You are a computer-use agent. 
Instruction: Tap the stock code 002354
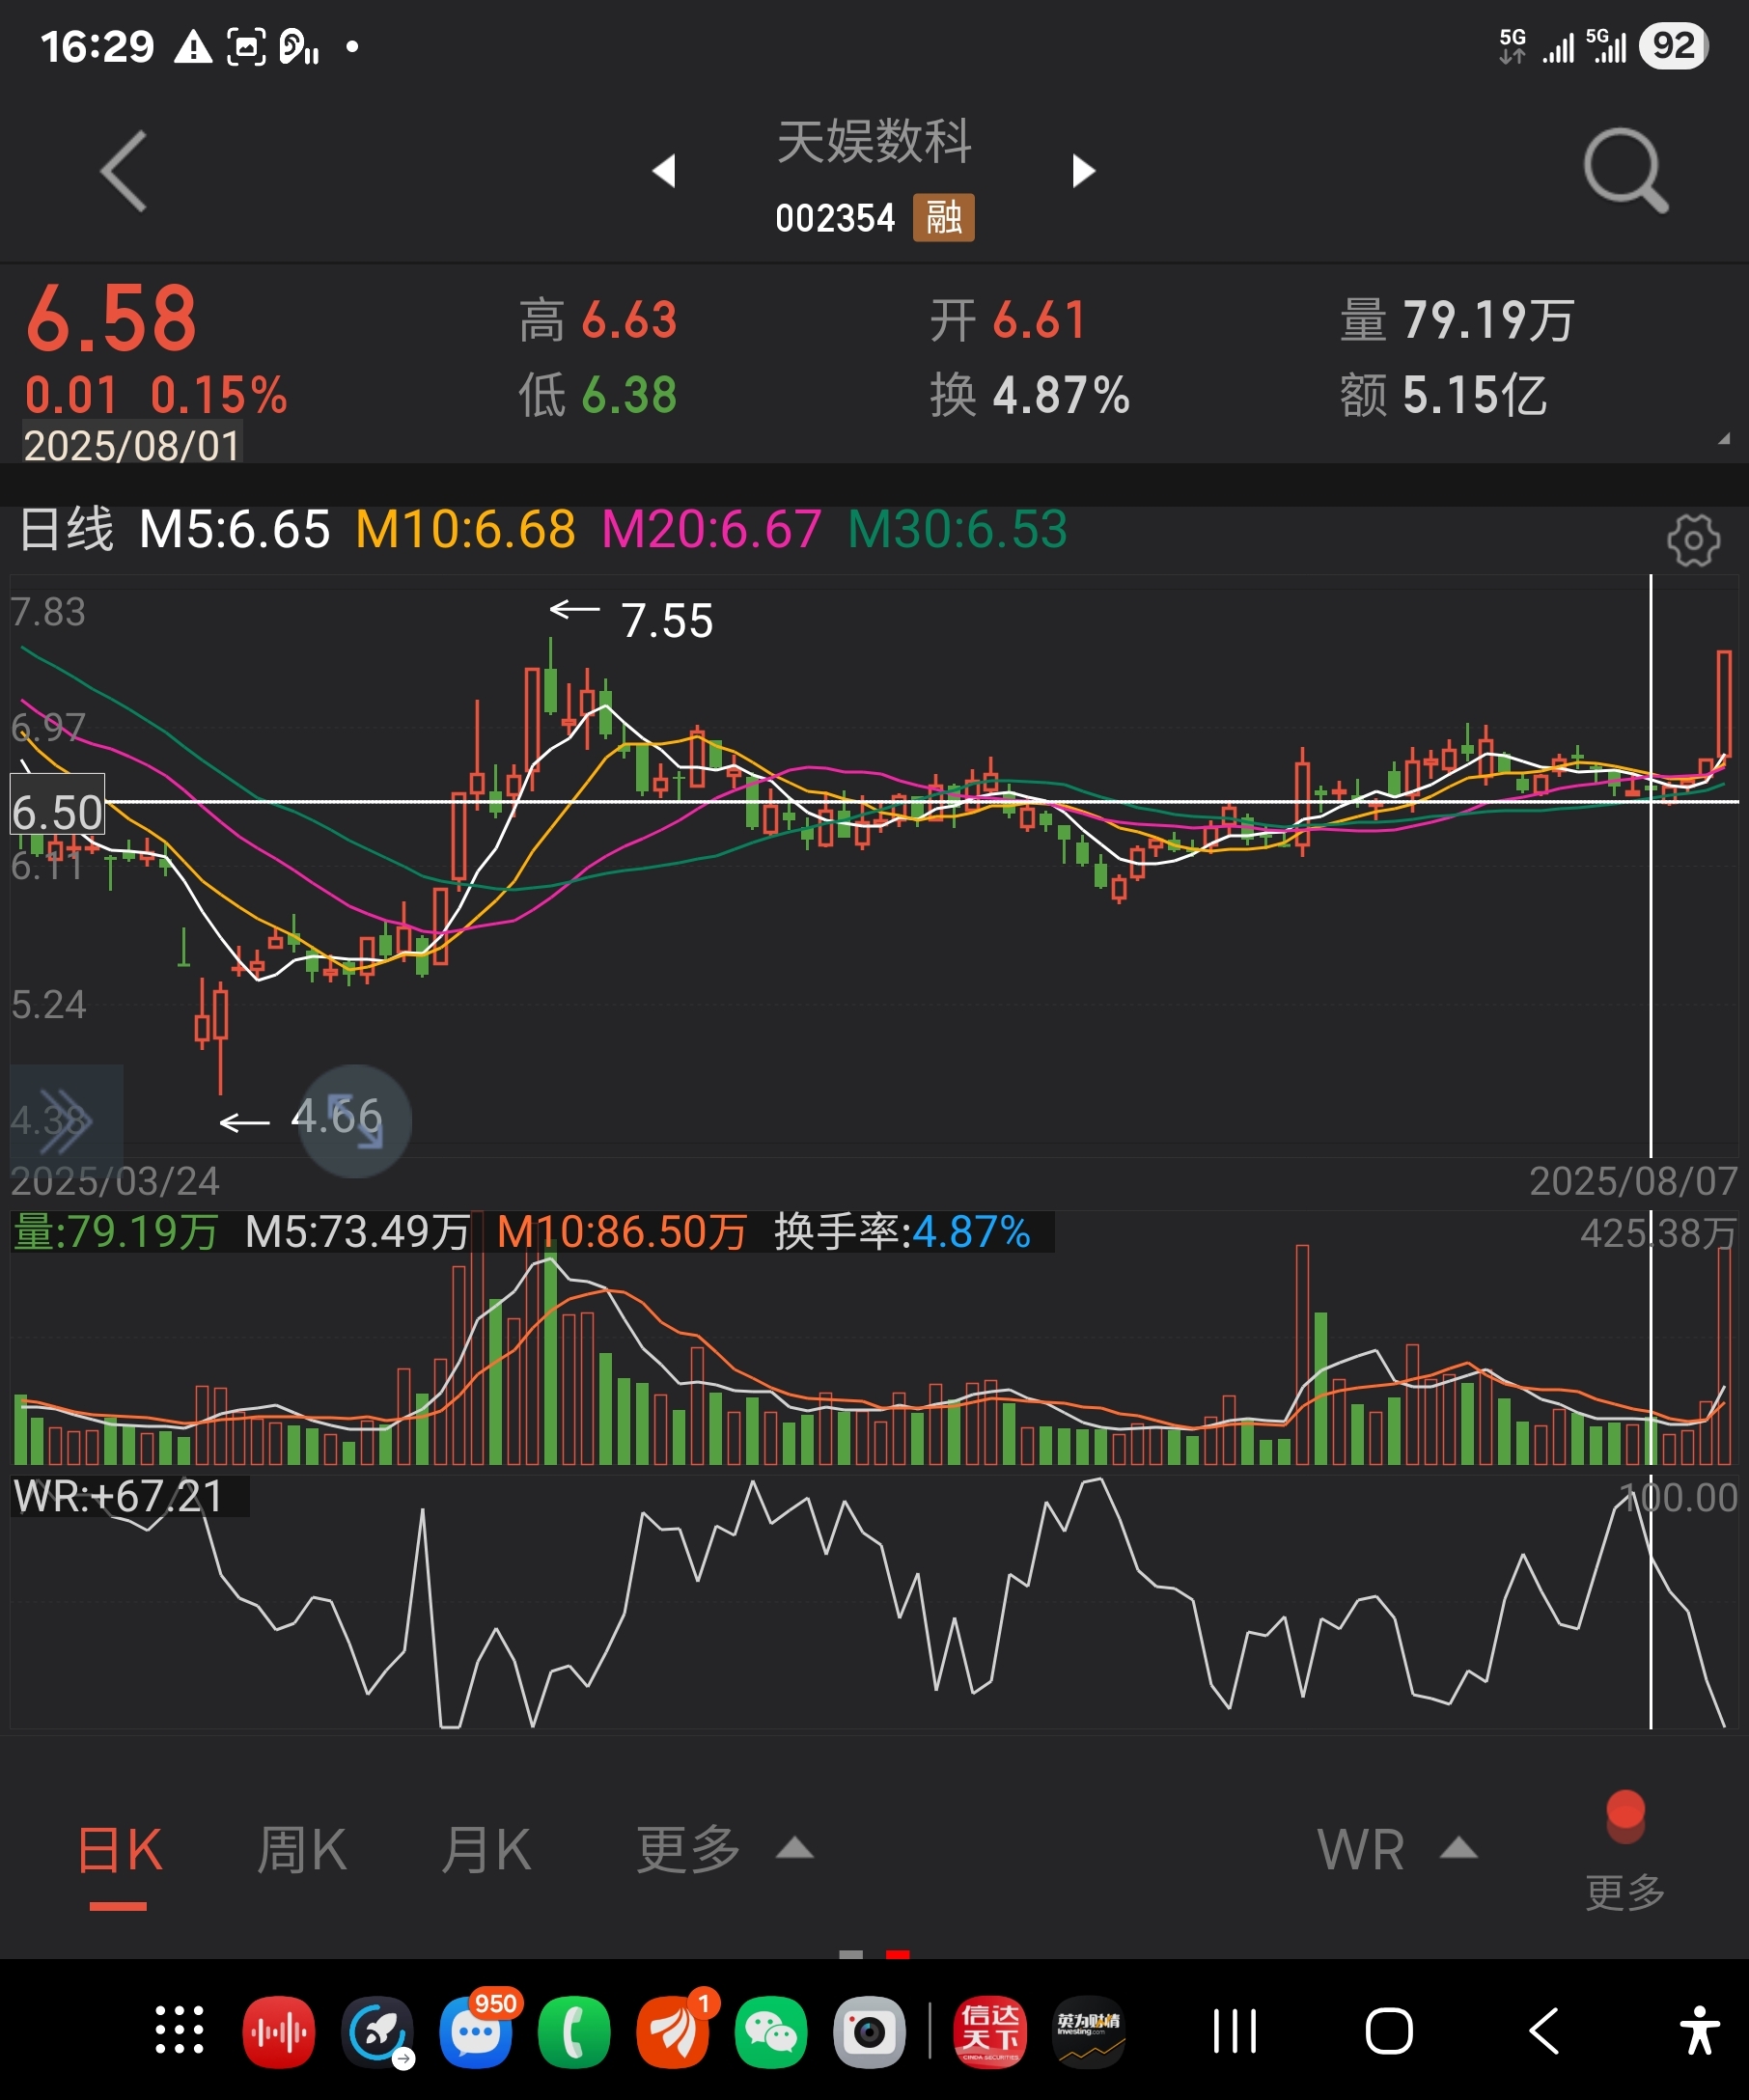click(x=835, y=218)
